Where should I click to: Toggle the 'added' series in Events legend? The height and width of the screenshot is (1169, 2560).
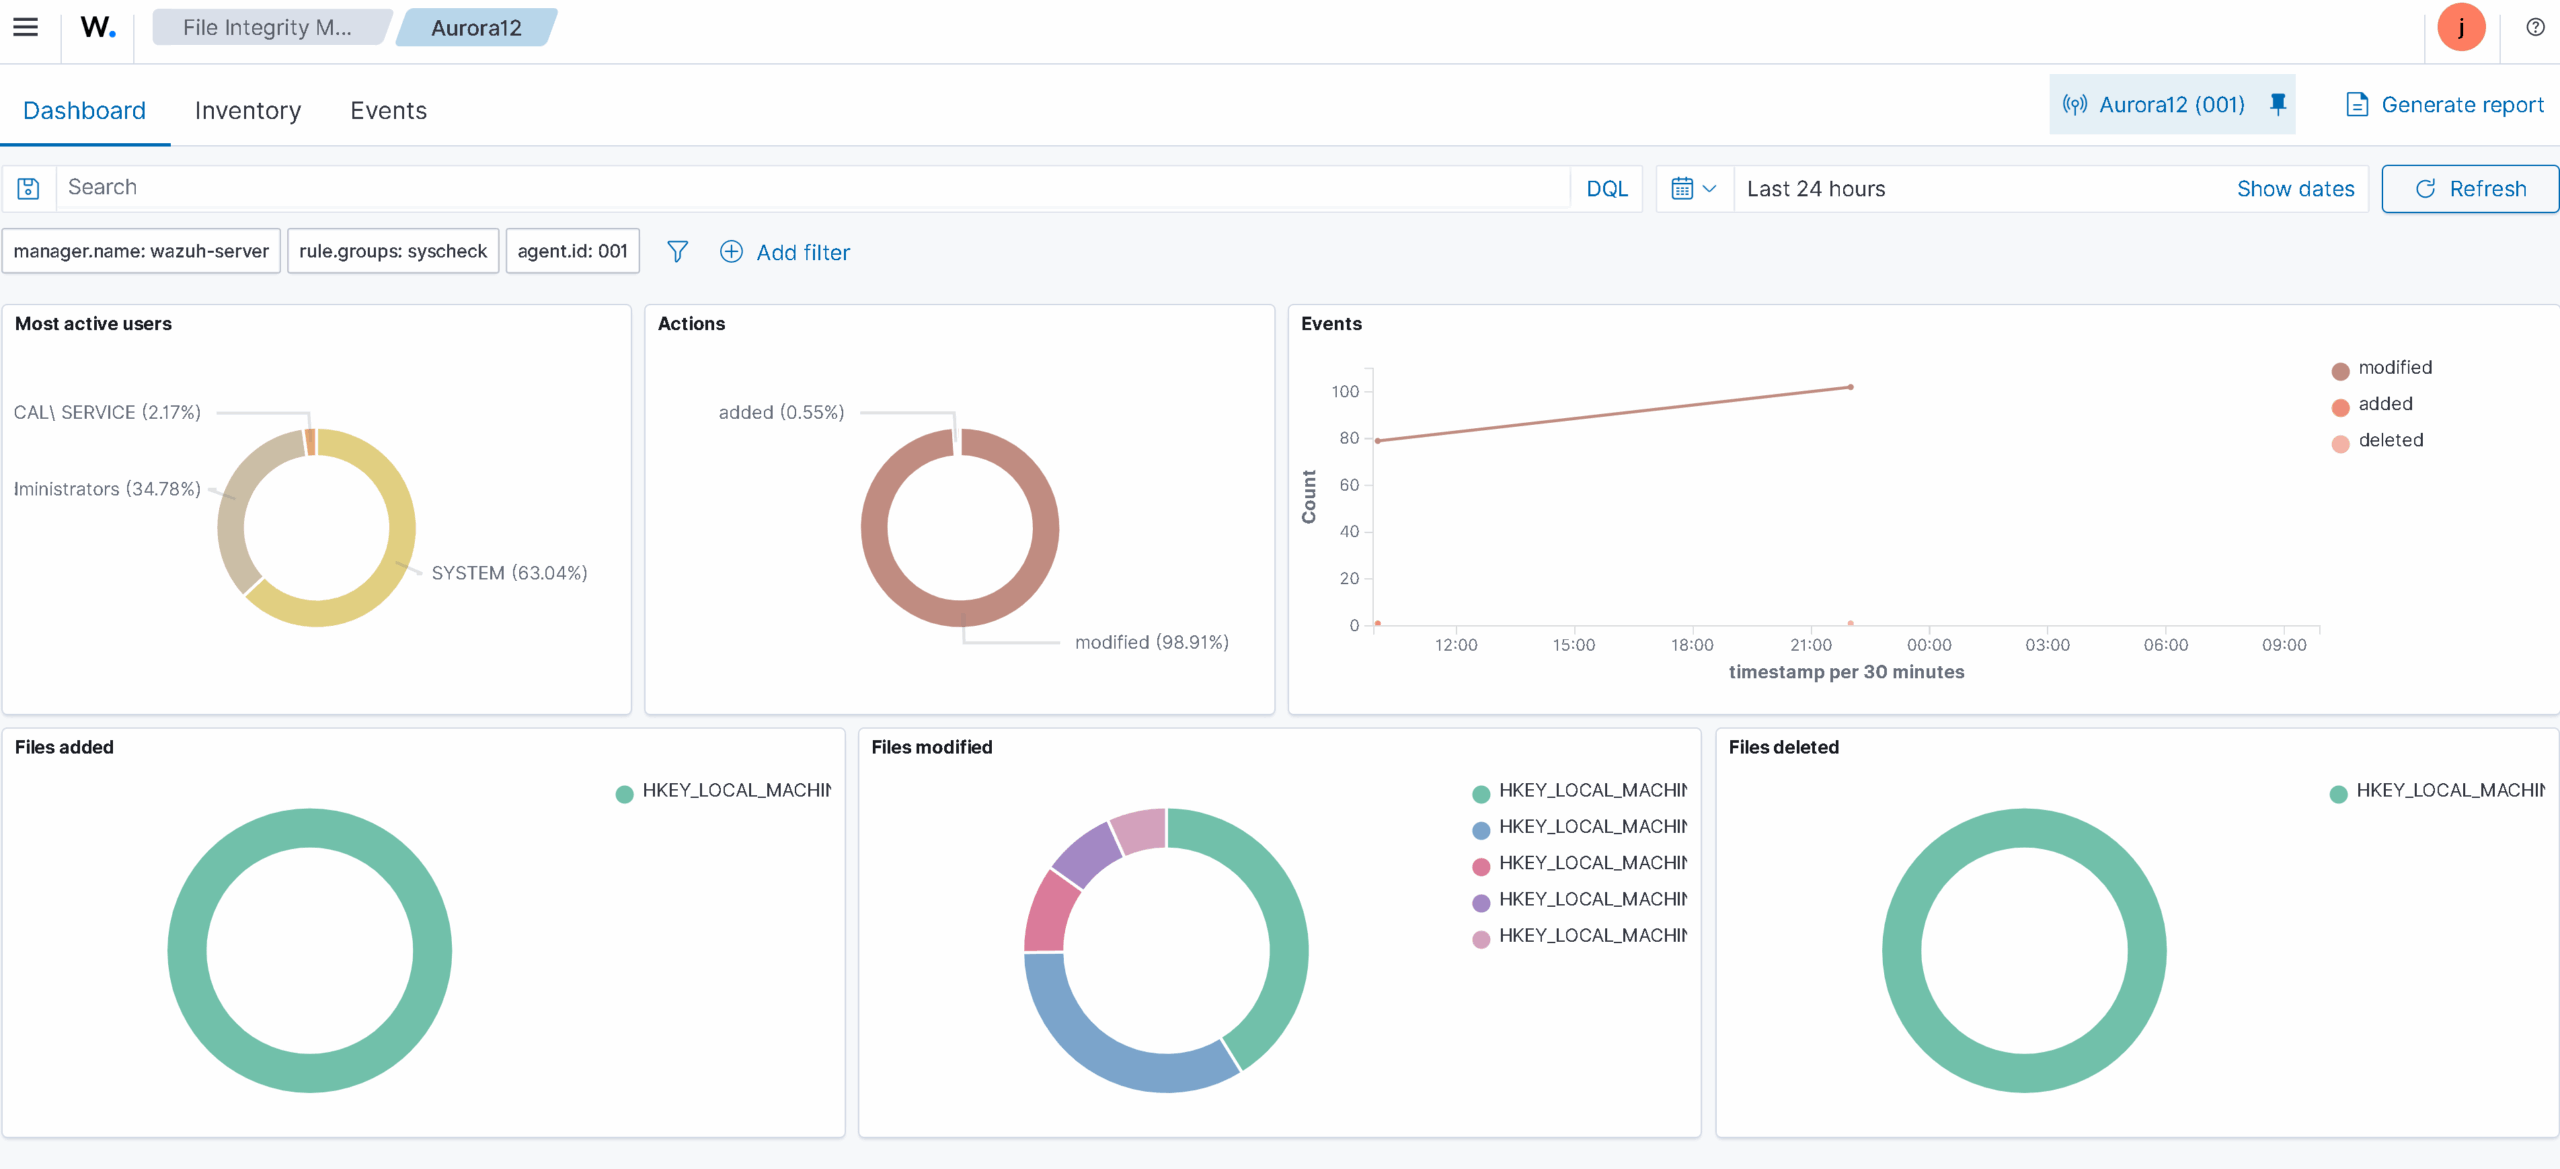click(2384, 404)
